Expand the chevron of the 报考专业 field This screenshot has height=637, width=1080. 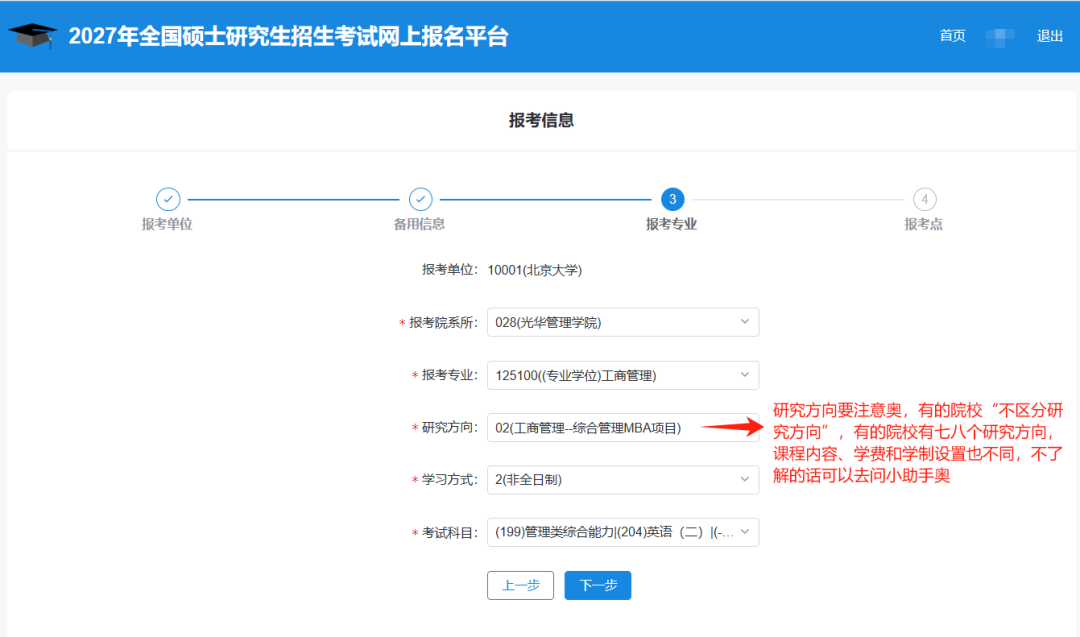745,375
